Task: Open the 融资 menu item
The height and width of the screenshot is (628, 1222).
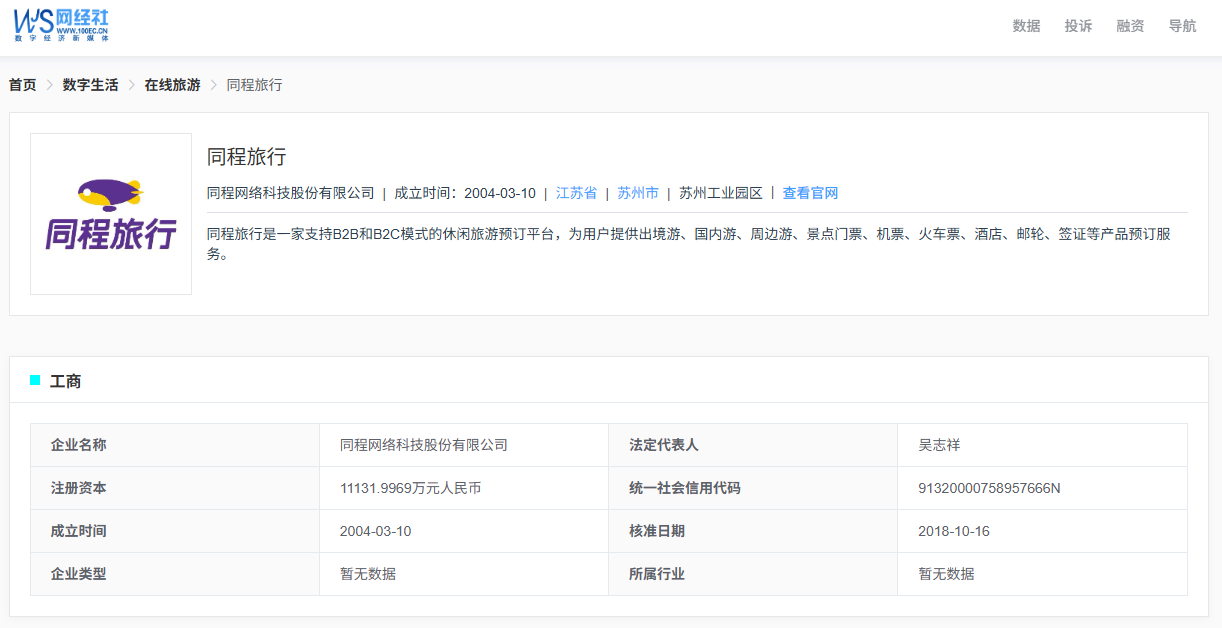Action: click(x=1130, y=26)
